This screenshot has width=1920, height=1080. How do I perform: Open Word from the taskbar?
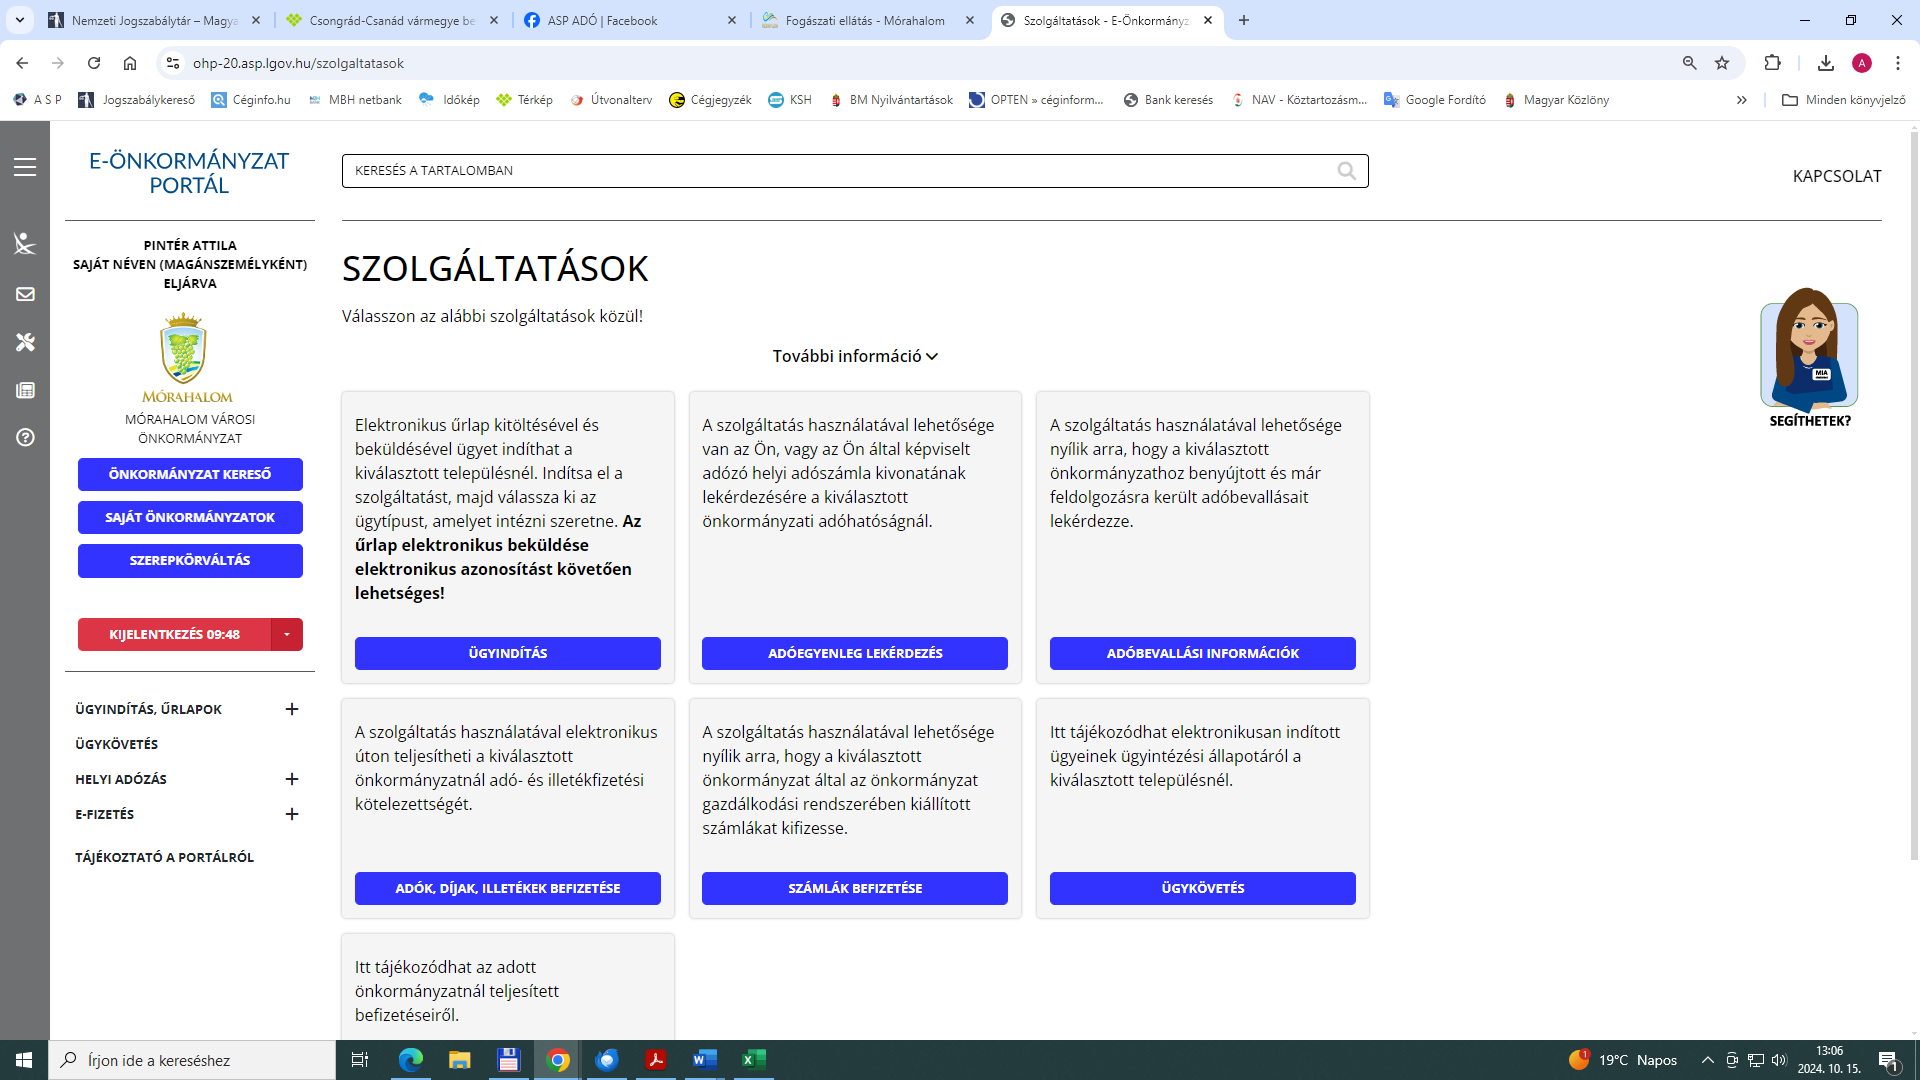click(x=705, y=1060)
